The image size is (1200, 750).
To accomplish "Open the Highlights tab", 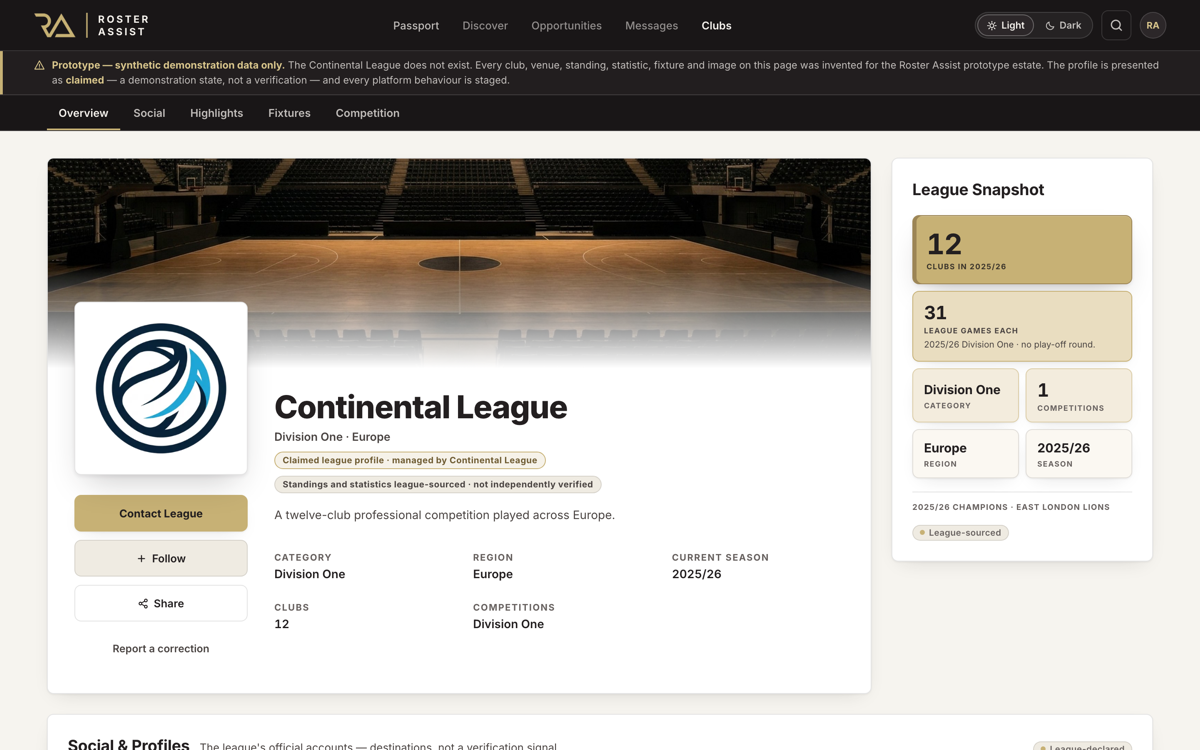I will pos(217,113).
